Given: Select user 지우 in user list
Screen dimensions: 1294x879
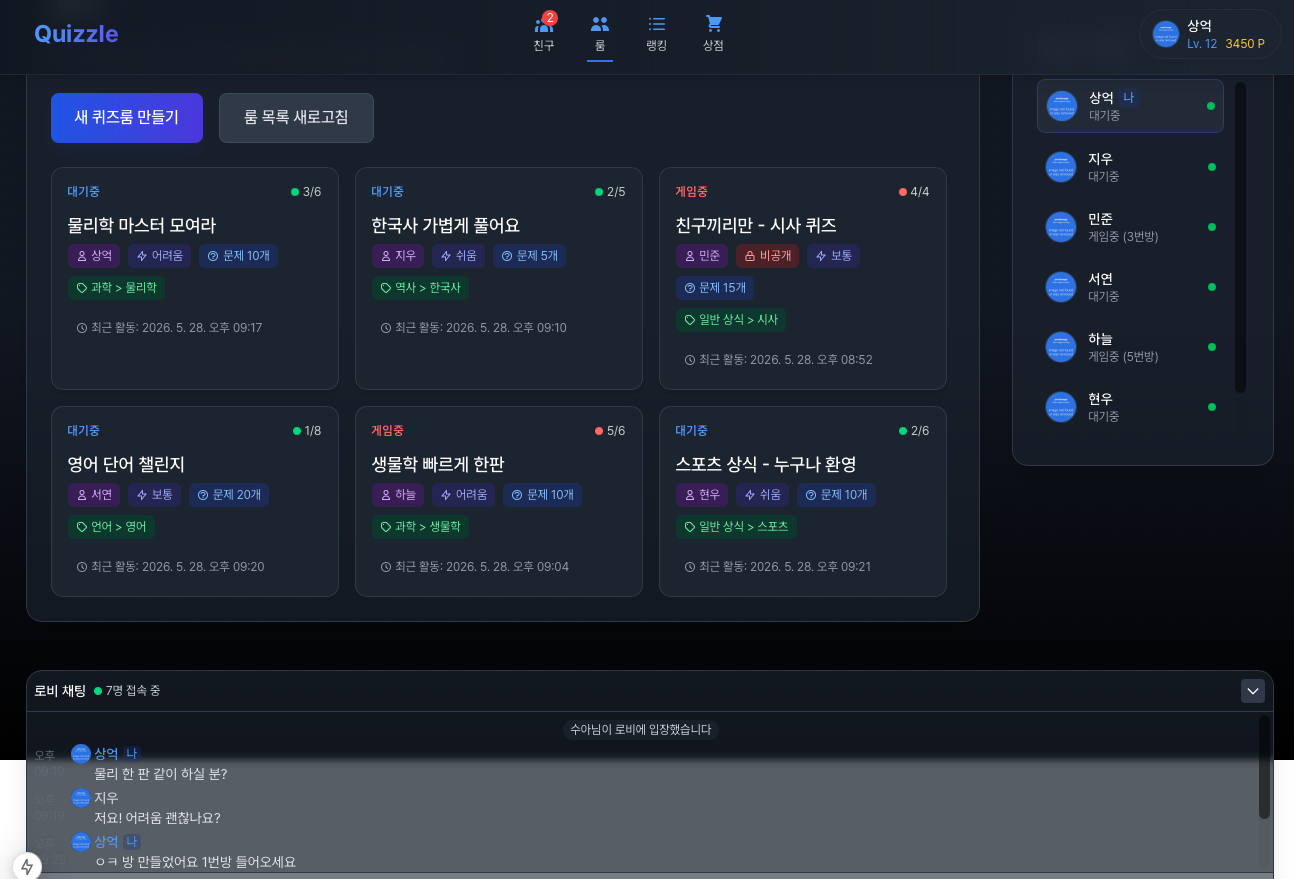Looking at the screenshot, I should click(1130, 167).
